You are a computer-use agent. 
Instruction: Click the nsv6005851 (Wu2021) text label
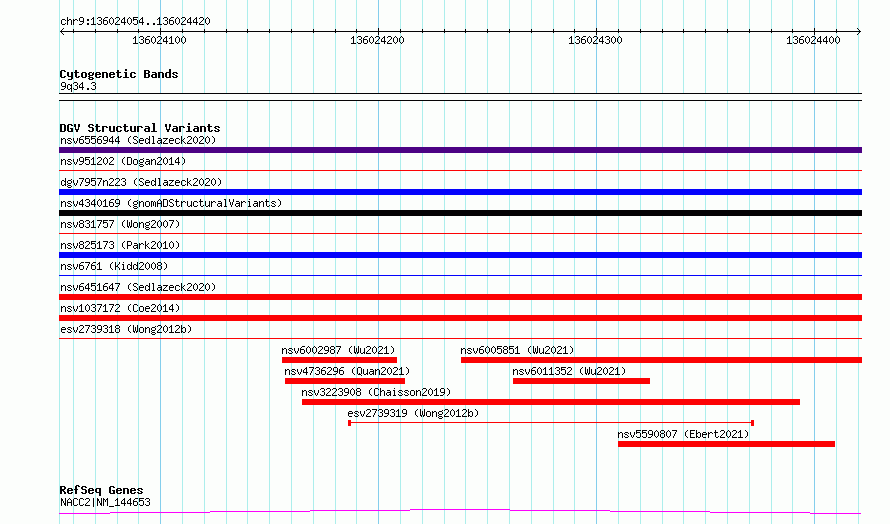tap(517, 350)
